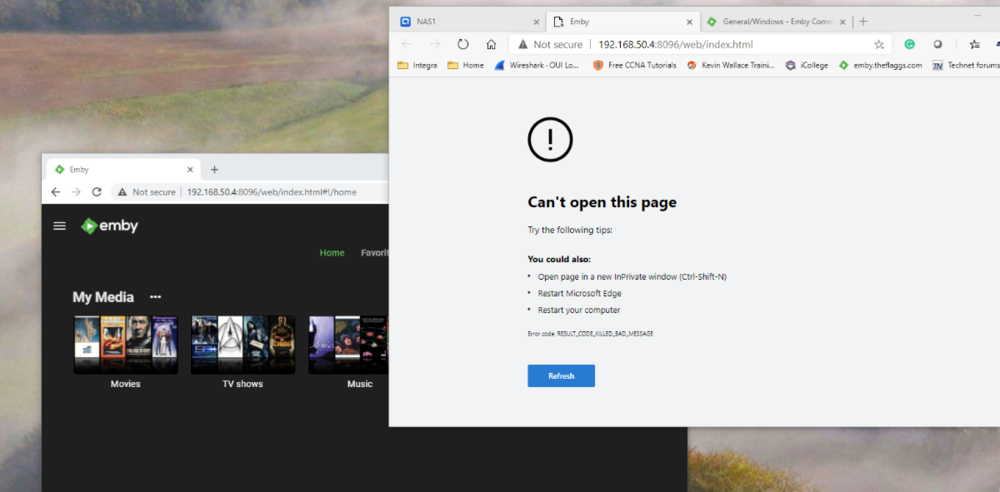Open the emby.theflaggs.com bookmark
1000x492 pixels.
(x=880, y=65)
